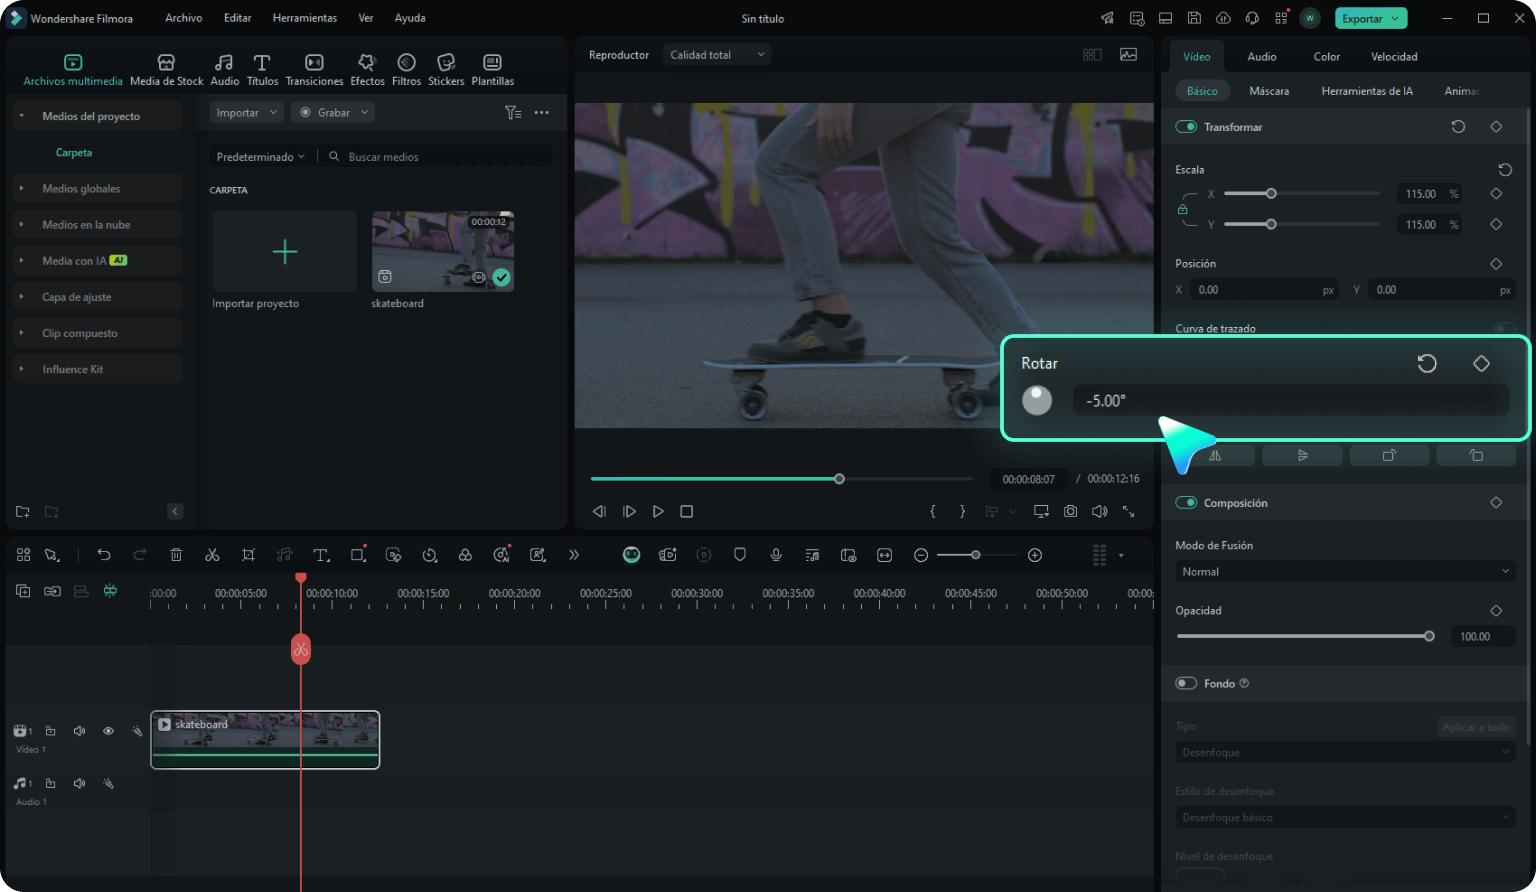Open the Stickers panel
Screen dimensions: 1536x892
446,70
